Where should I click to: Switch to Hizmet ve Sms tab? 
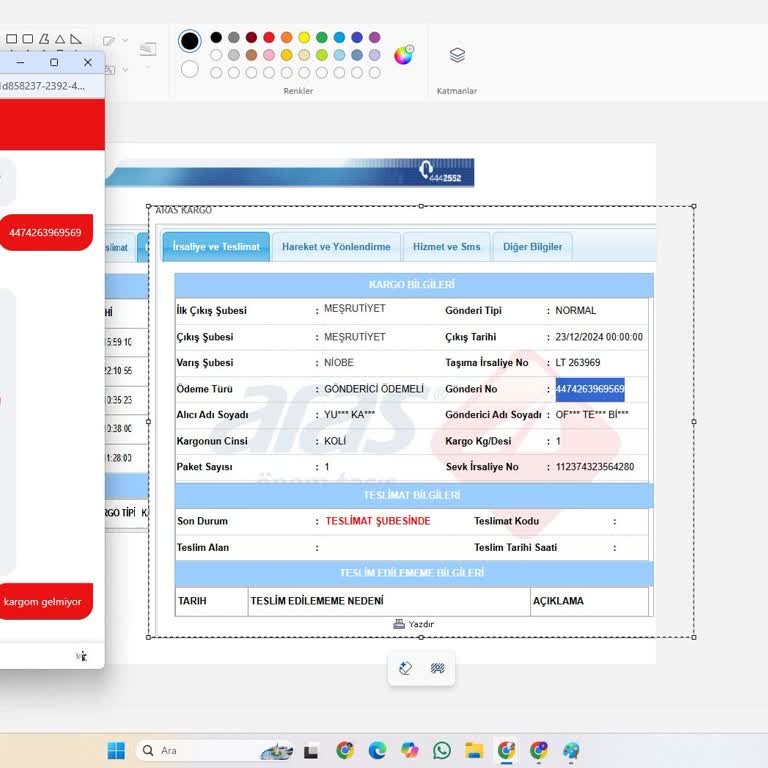(x=446, y=246)
